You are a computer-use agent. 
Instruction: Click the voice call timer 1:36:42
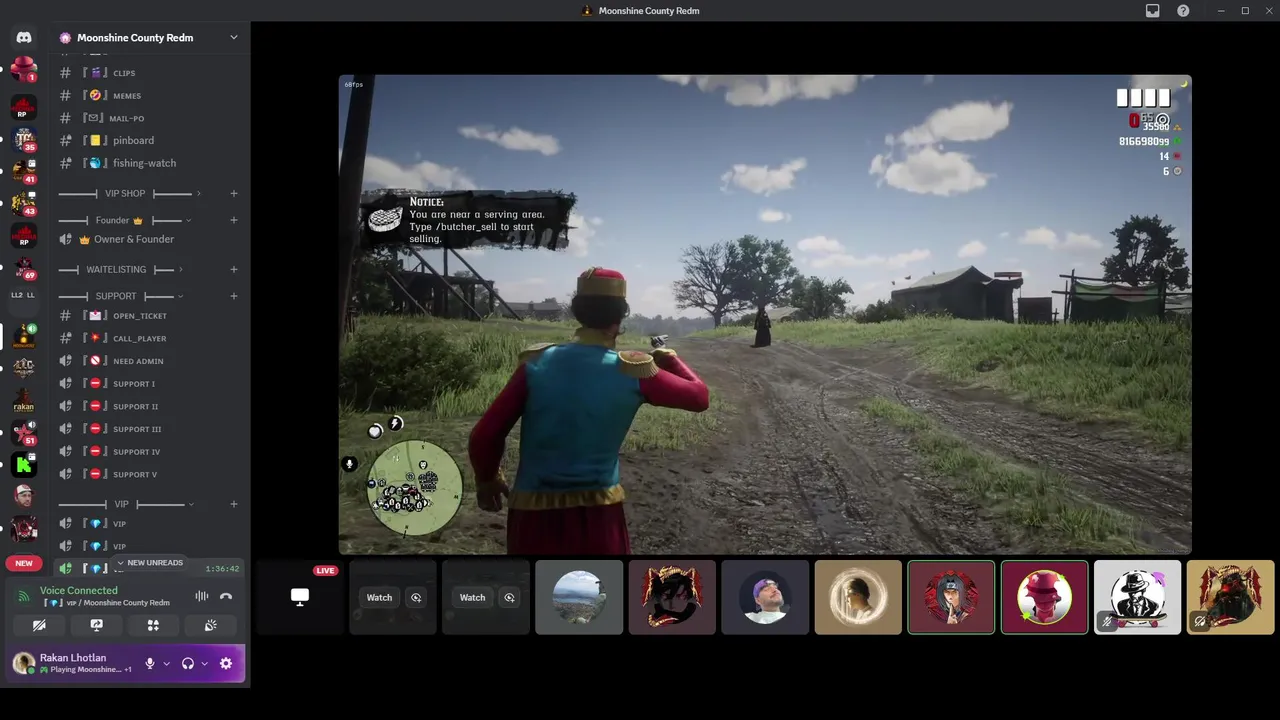tap(222, 569)
